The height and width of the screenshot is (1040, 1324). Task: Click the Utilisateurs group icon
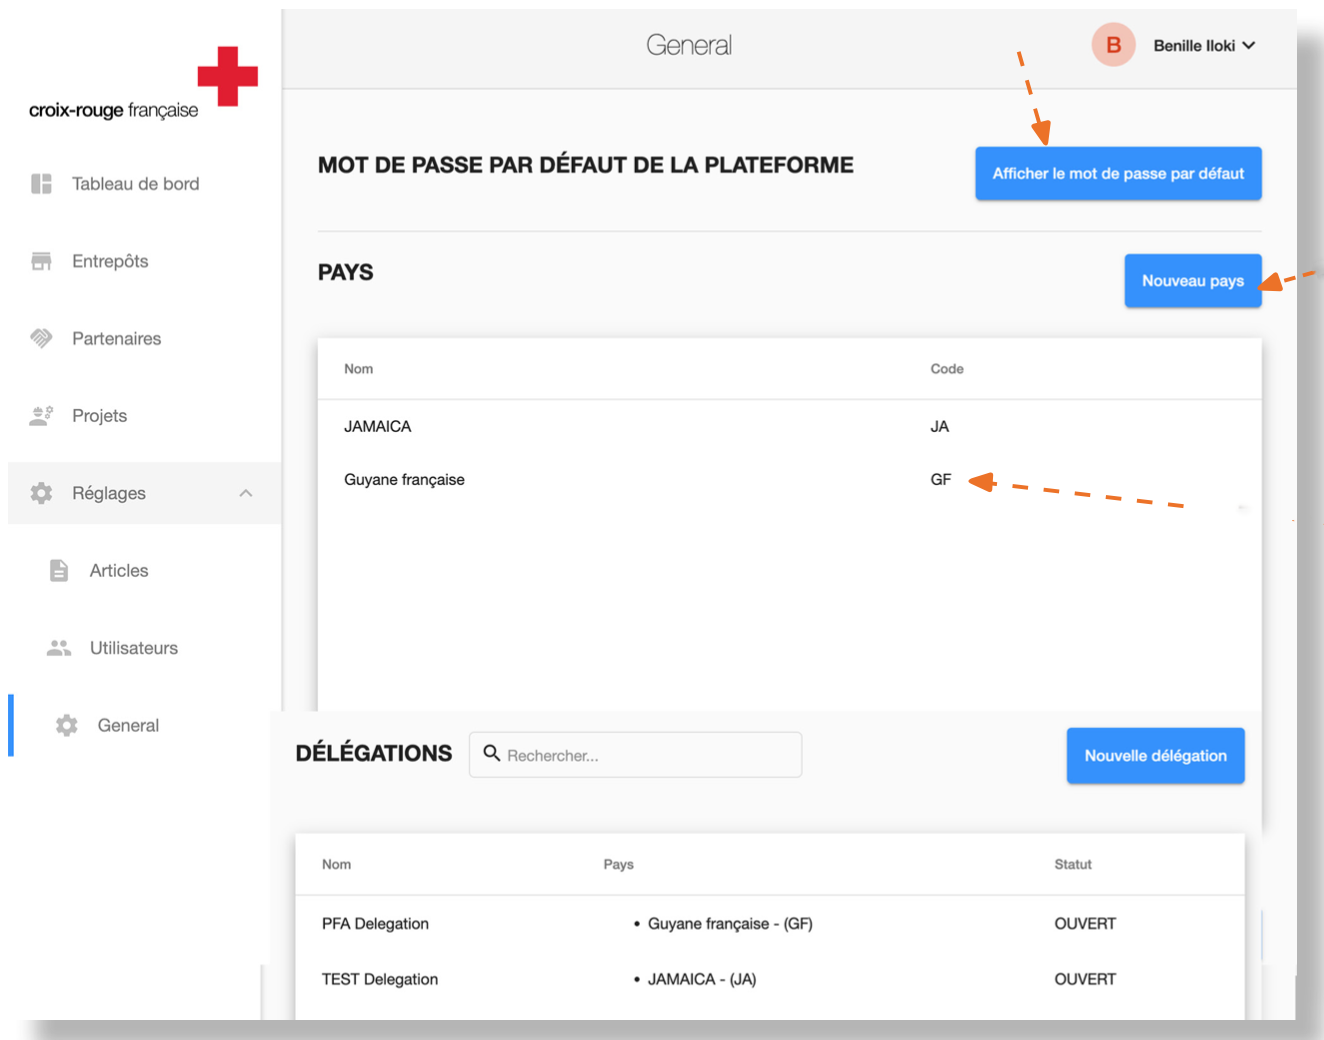pyautogui.click(x=59, y=648)
